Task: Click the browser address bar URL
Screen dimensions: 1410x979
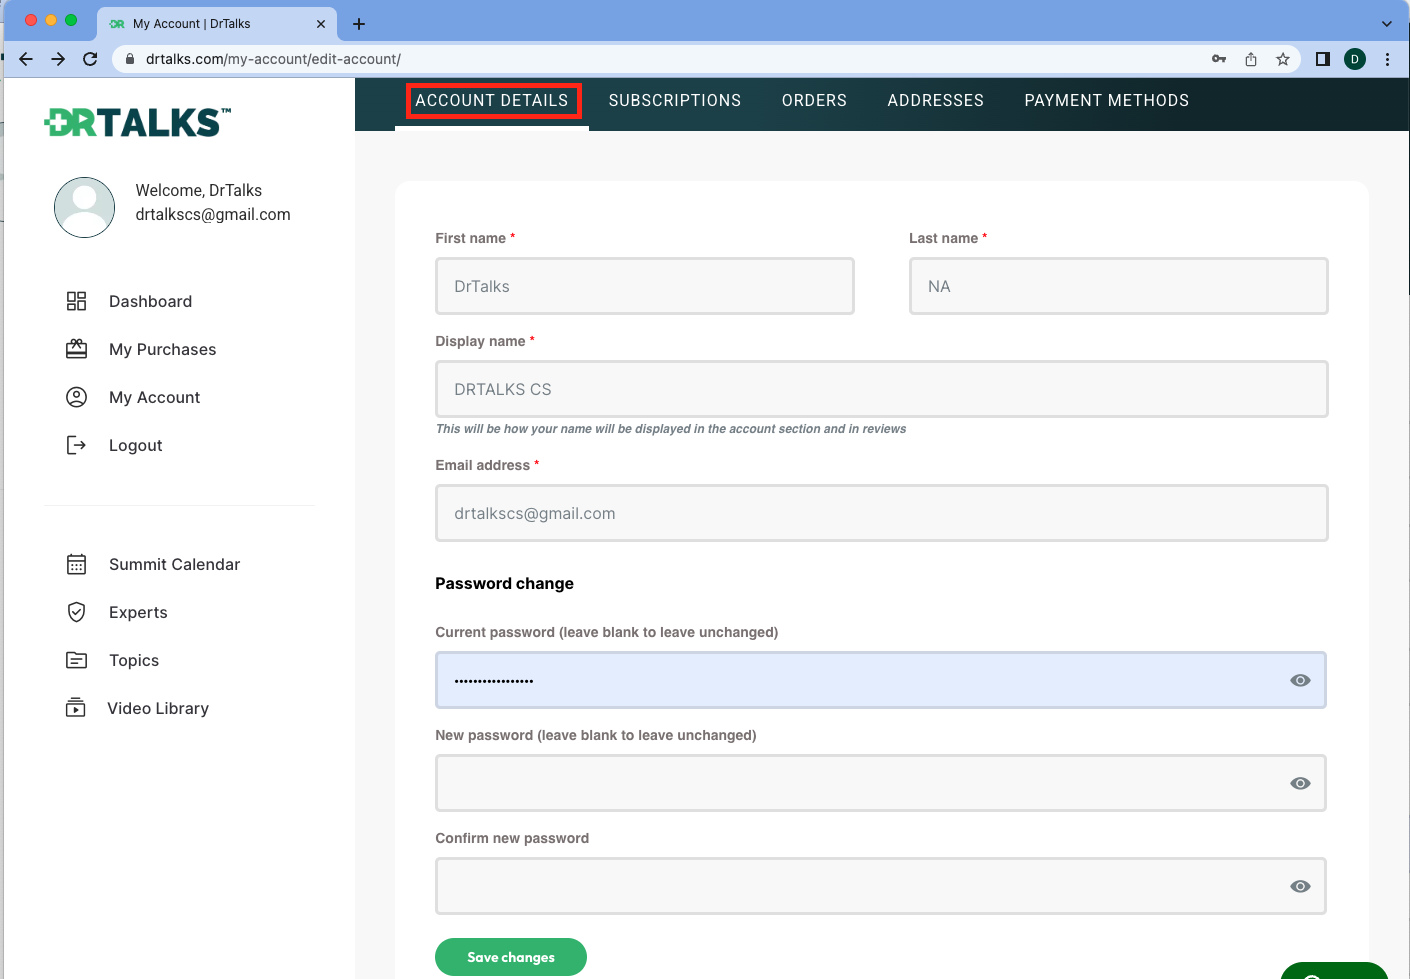Action: point(273,59)
